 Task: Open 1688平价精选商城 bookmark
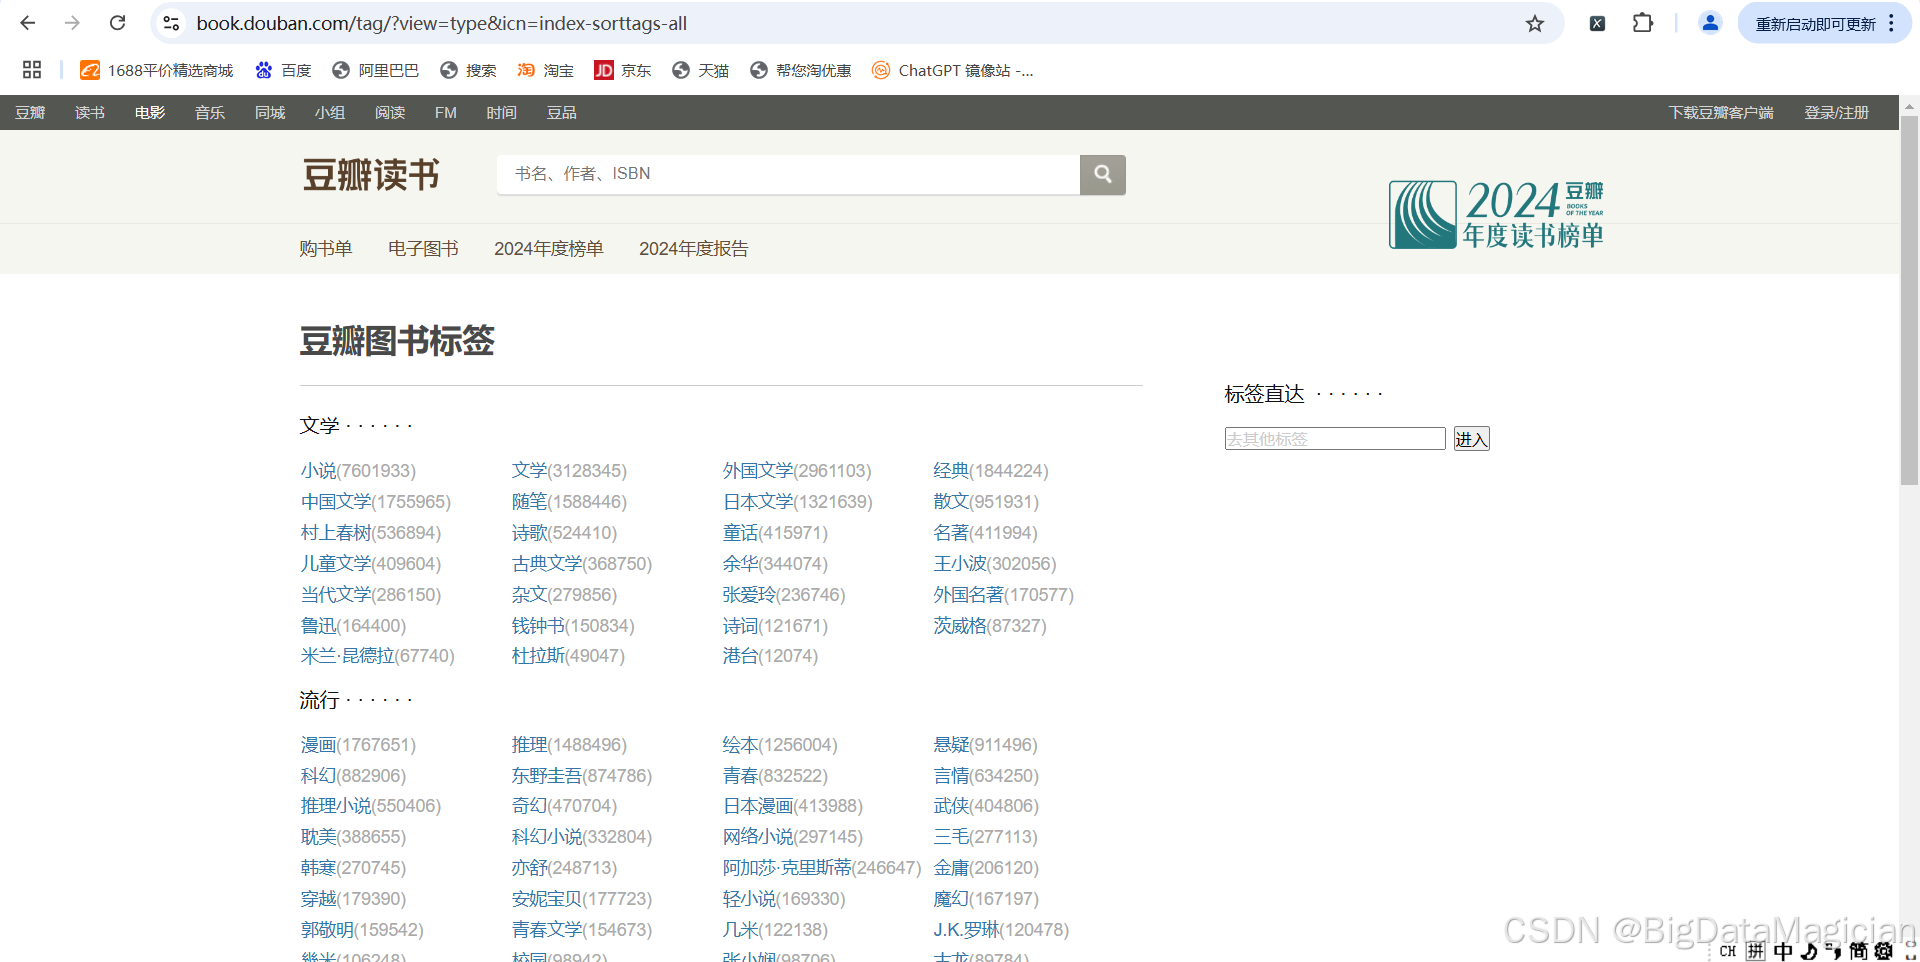(x=157, y=70)
